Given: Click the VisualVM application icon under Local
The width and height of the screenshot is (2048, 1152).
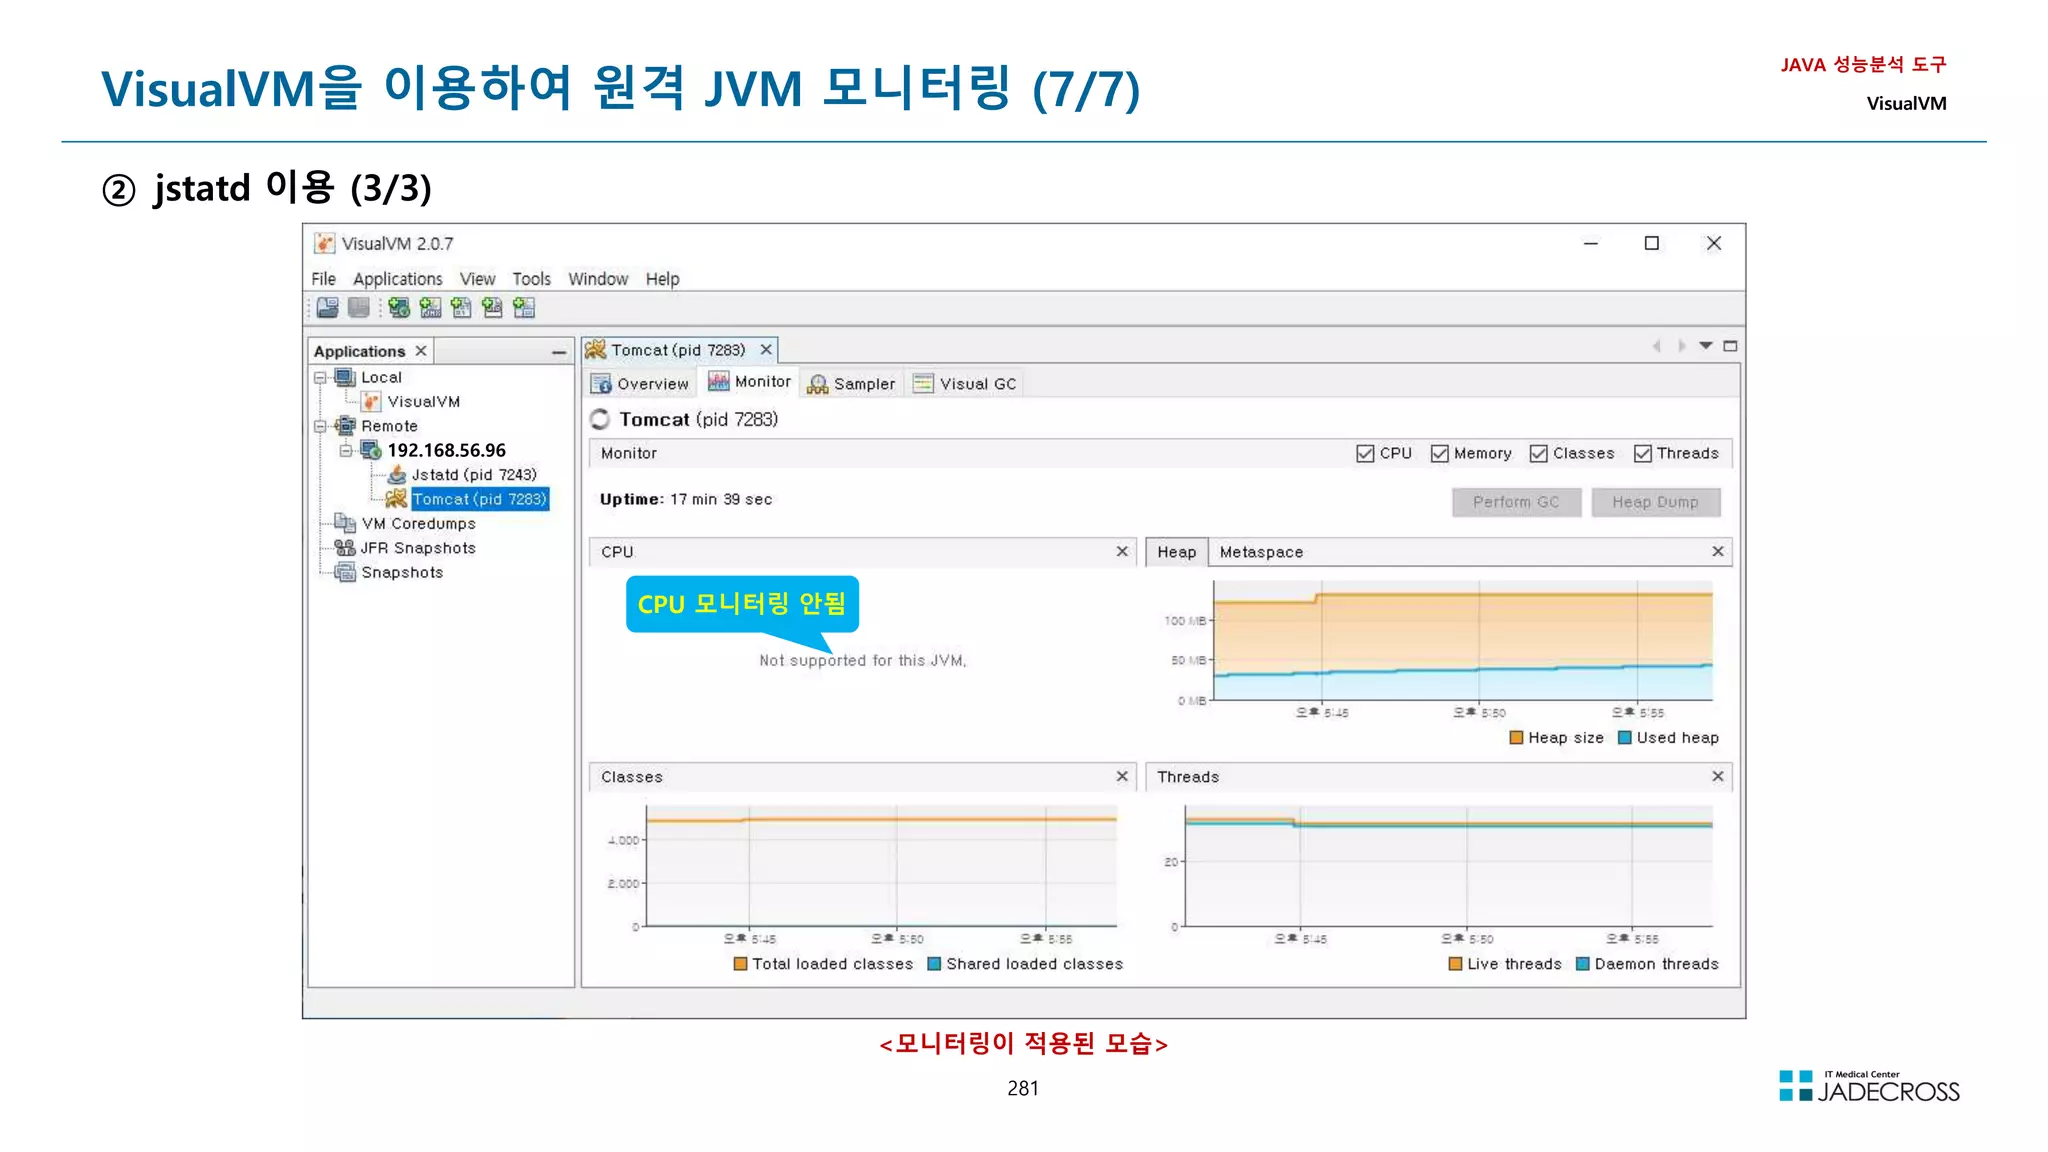Looking at the screenshot, I should pyautogui.click(x=372, y=401).
